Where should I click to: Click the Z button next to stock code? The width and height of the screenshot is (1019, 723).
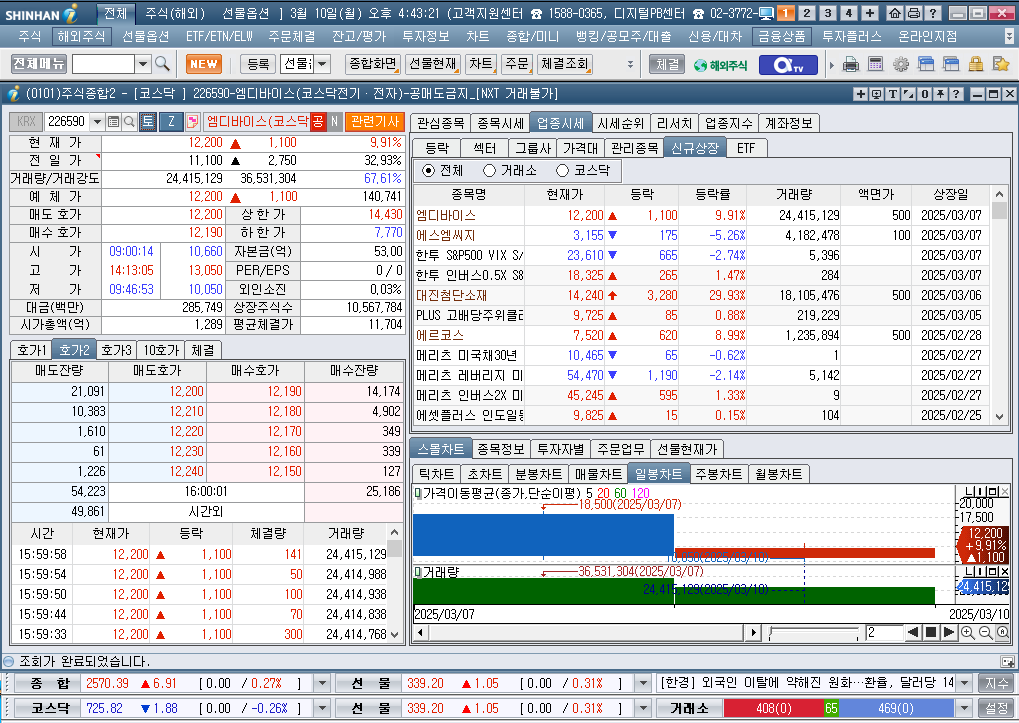[171, 121]
